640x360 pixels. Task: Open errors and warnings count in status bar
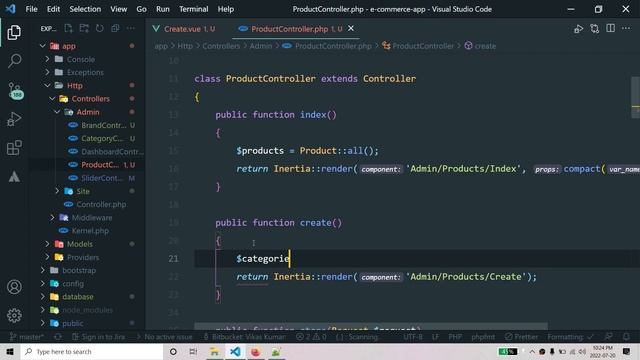pos(311,337)
